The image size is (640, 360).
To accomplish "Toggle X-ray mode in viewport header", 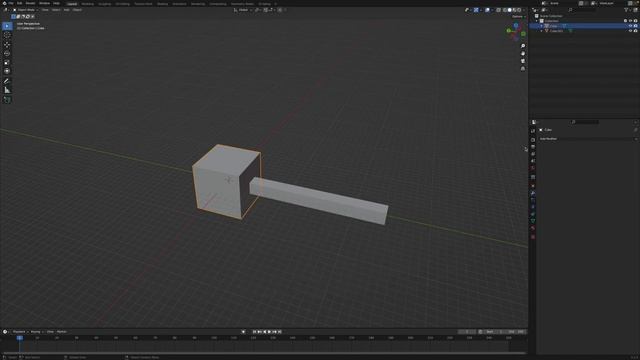I will 498,10.
